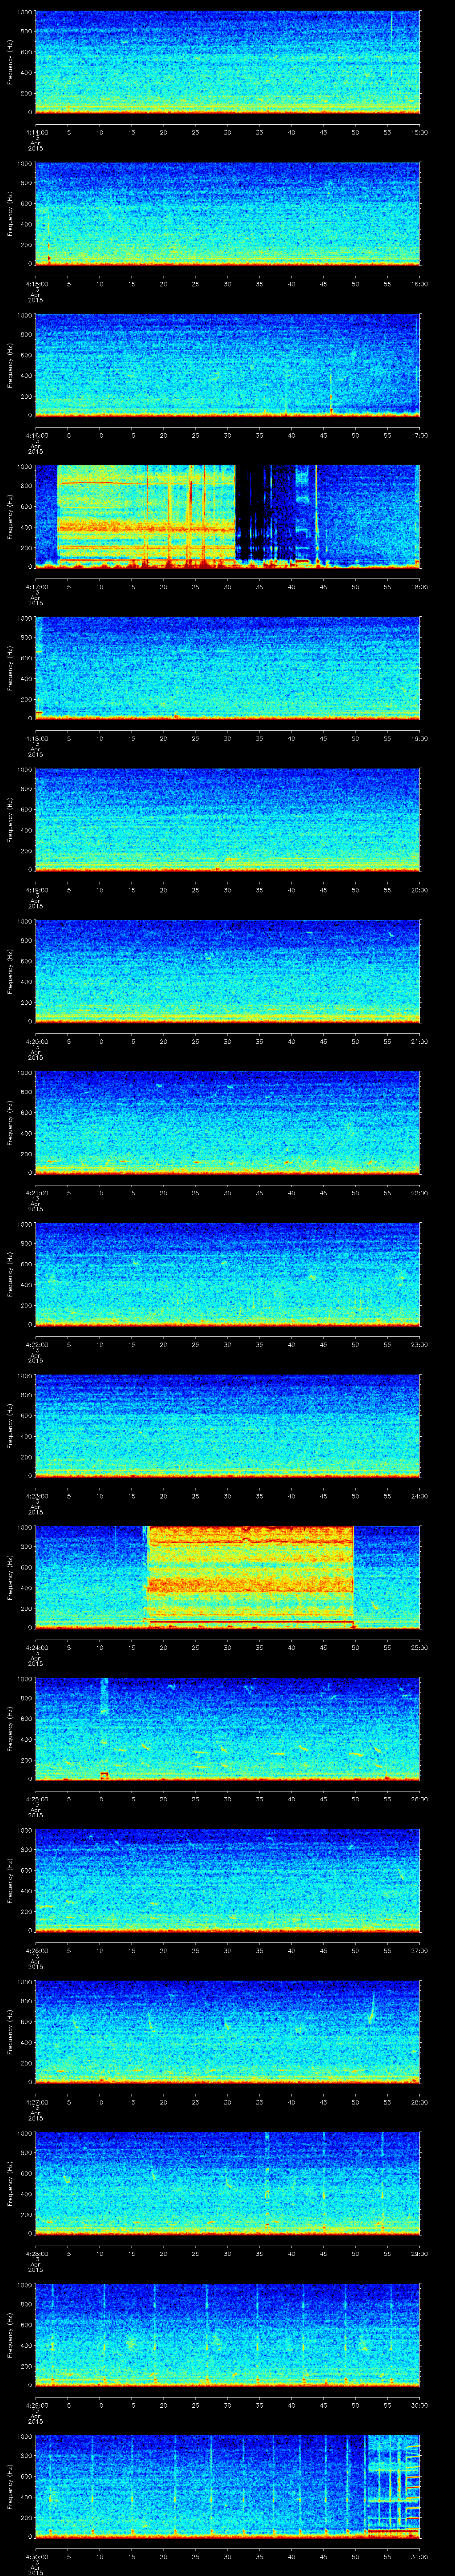Click the 31:00 end time label
This screenshot has width=455, height=2576.
[x=420, y=2556]
